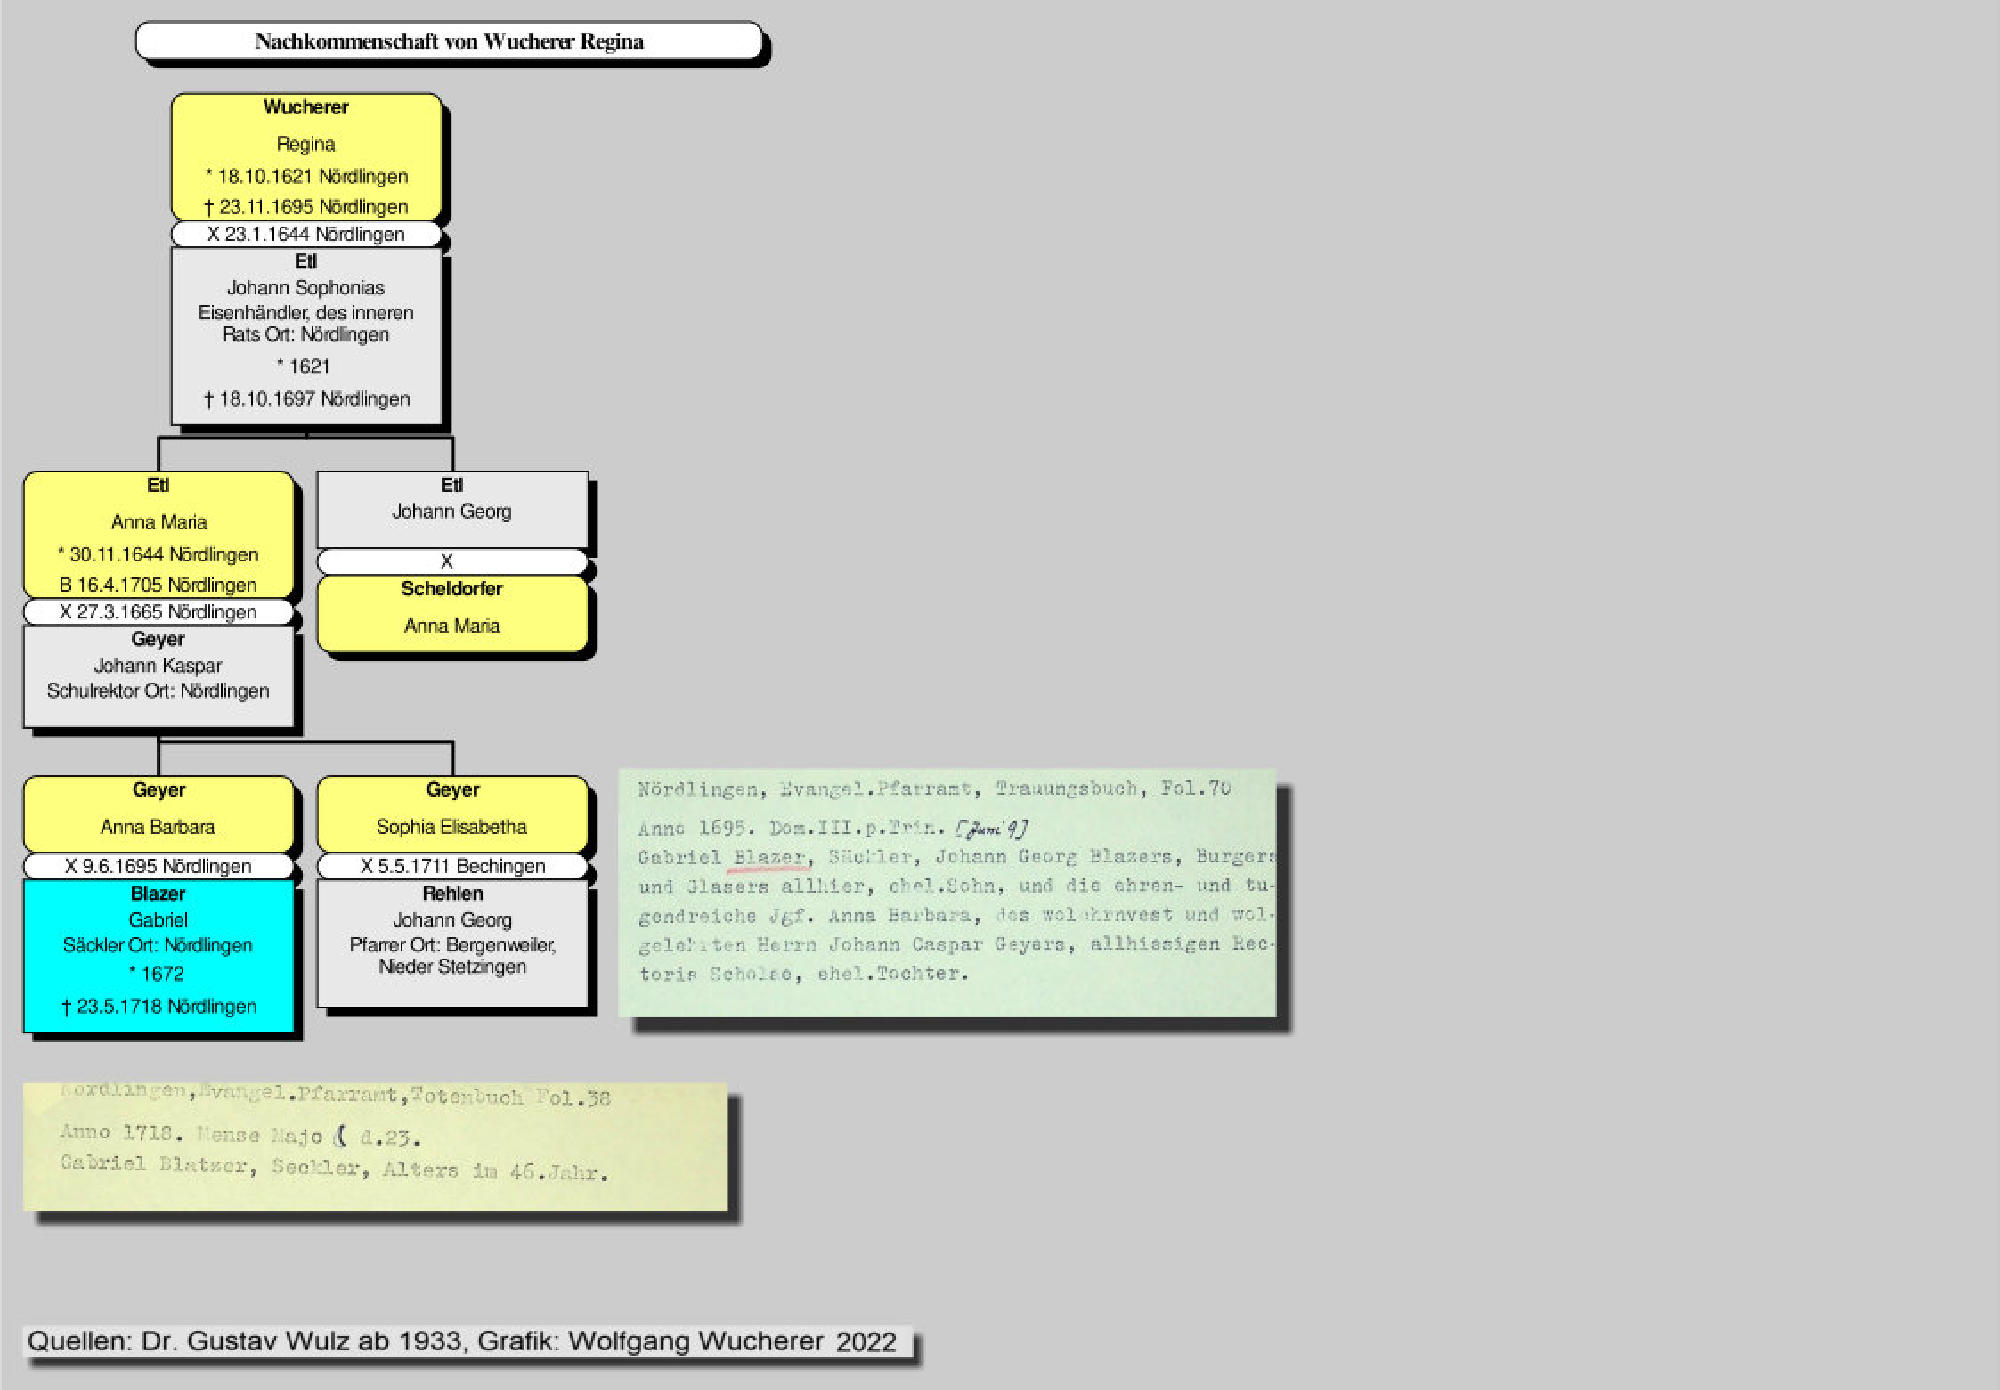Image resolution: width=2000 pixels, height=1390 pixels.
Task: Select the Geyer Johann Kaspar Schulrektor box
Action: tap(158, 676)
